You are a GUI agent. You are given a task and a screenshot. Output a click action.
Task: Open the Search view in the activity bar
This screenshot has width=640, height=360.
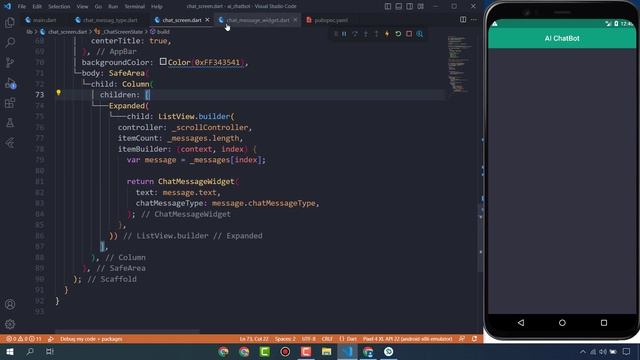coord(10,42)
